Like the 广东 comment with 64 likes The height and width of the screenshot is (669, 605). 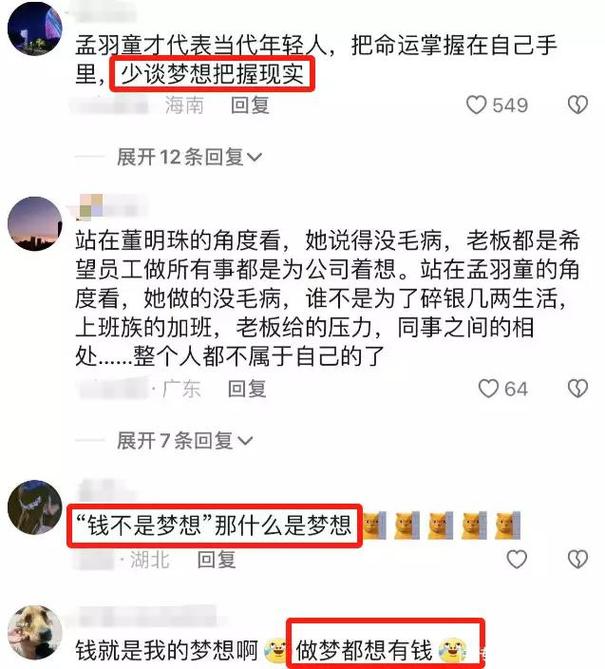[x=489, y=389]
